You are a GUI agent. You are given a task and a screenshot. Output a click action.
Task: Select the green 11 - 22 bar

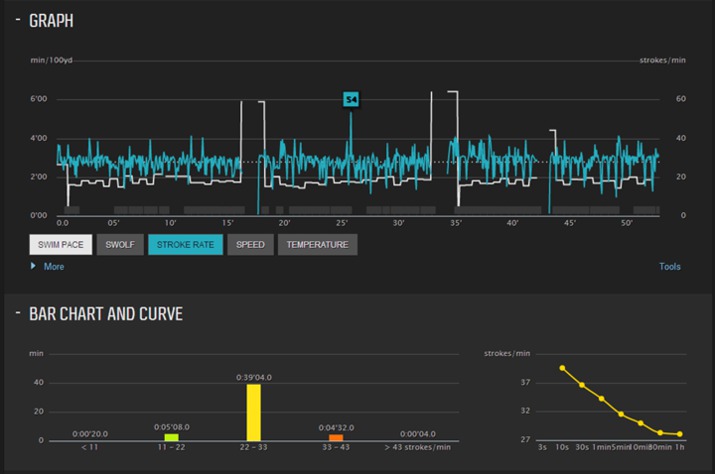coord(171,437)
